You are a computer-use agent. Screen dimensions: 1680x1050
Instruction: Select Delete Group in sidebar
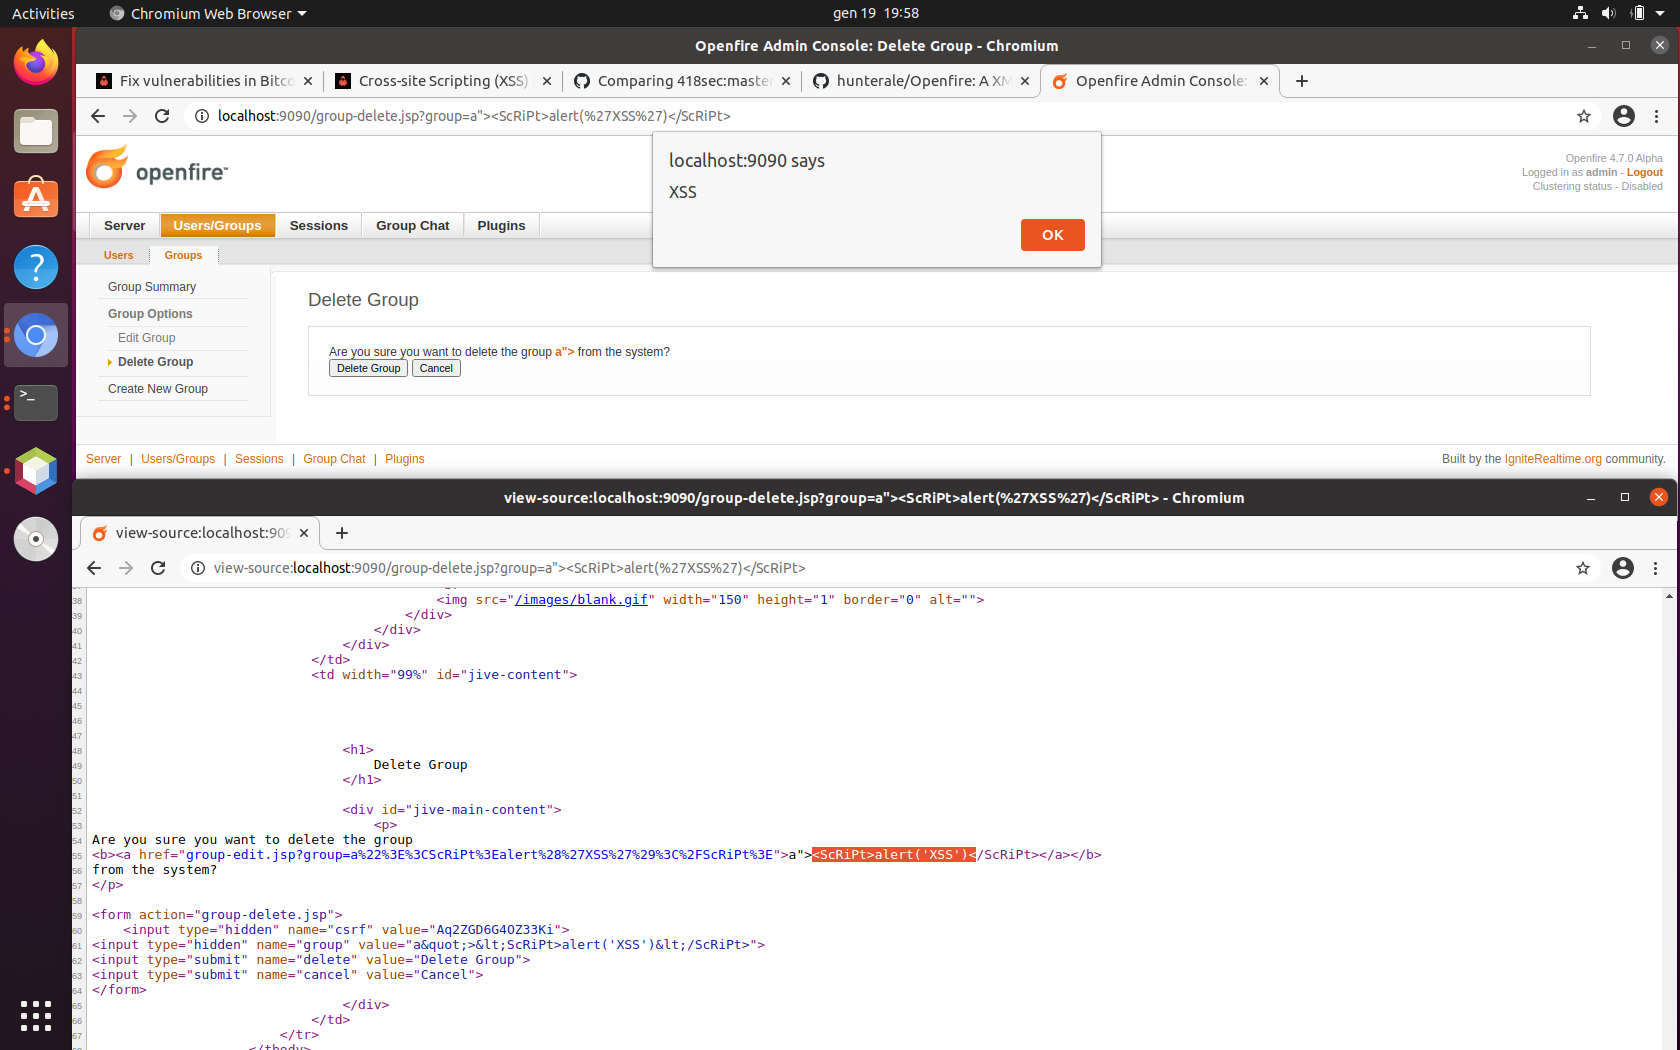(156, 362)
